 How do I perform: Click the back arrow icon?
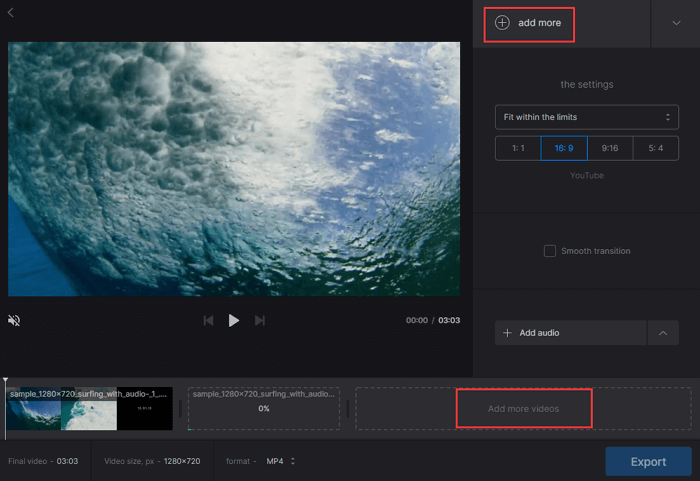(11, 13)
